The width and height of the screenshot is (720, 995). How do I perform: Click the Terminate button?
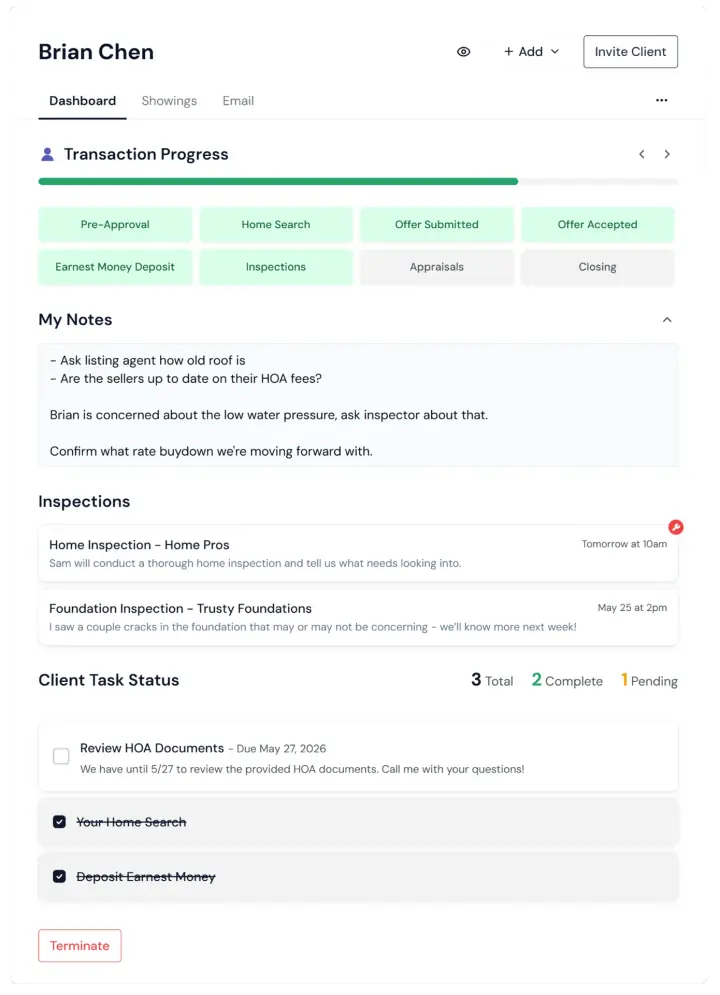80,946
